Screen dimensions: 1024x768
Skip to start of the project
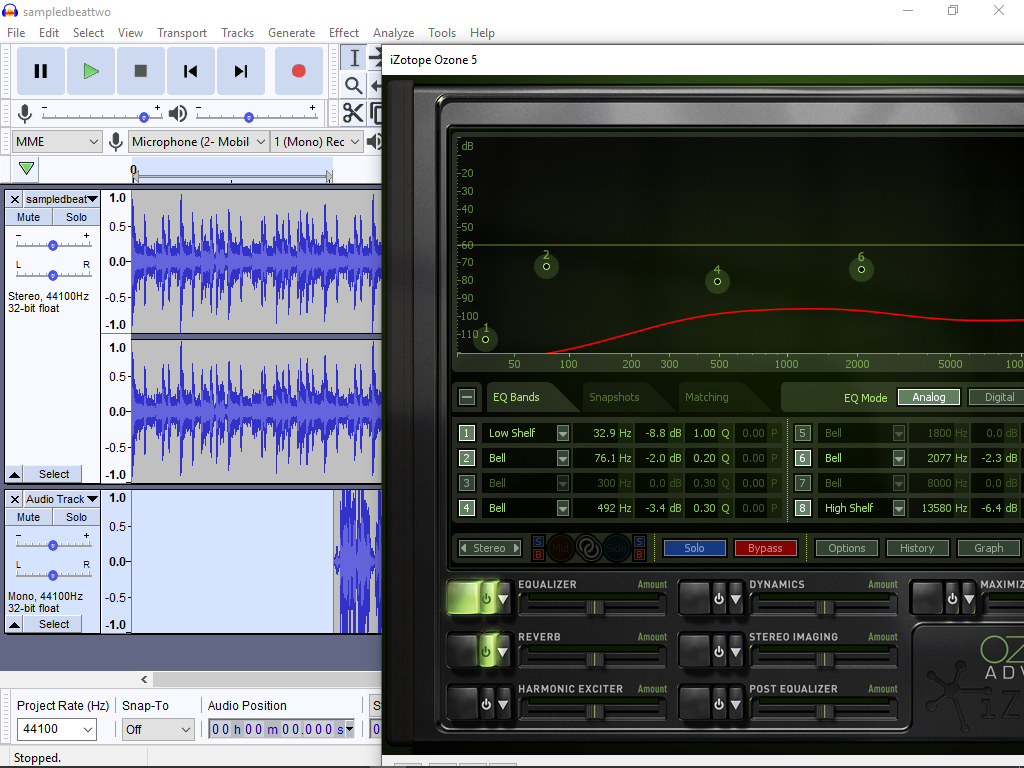(x=191, y=71)
